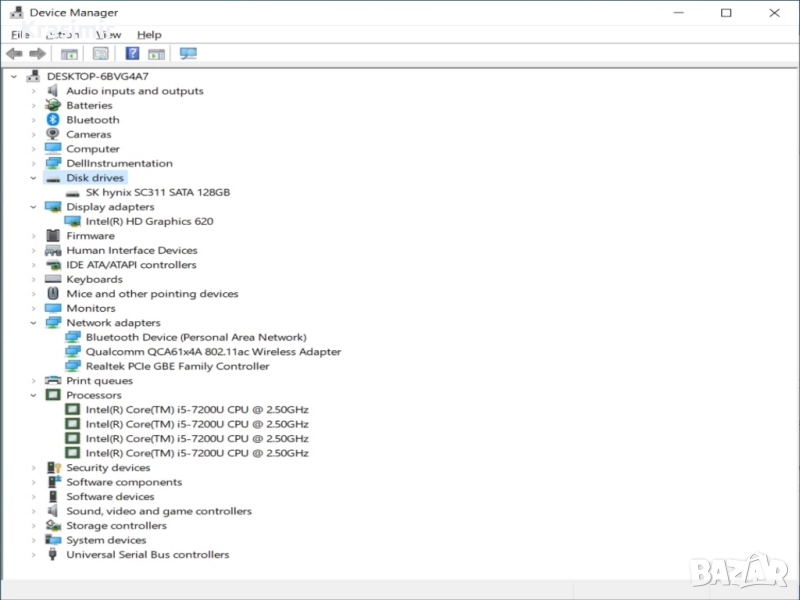Collapse the Network adapters category
Image resolution: width=800 pixels, height=600 pixels.
click(33, 323)
